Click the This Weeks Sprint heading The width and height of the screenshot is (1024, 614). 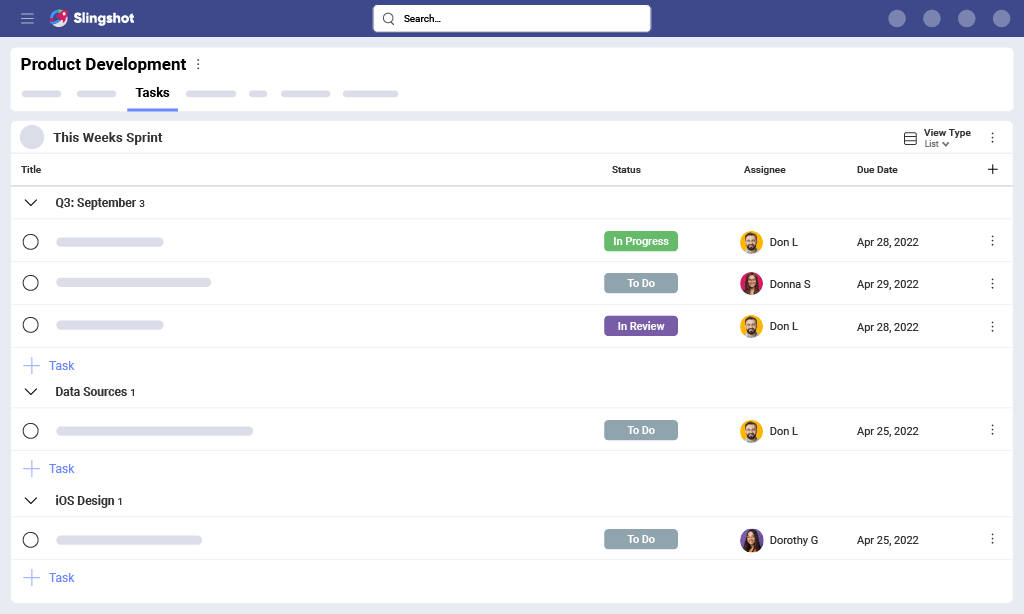tap(108, 138)
